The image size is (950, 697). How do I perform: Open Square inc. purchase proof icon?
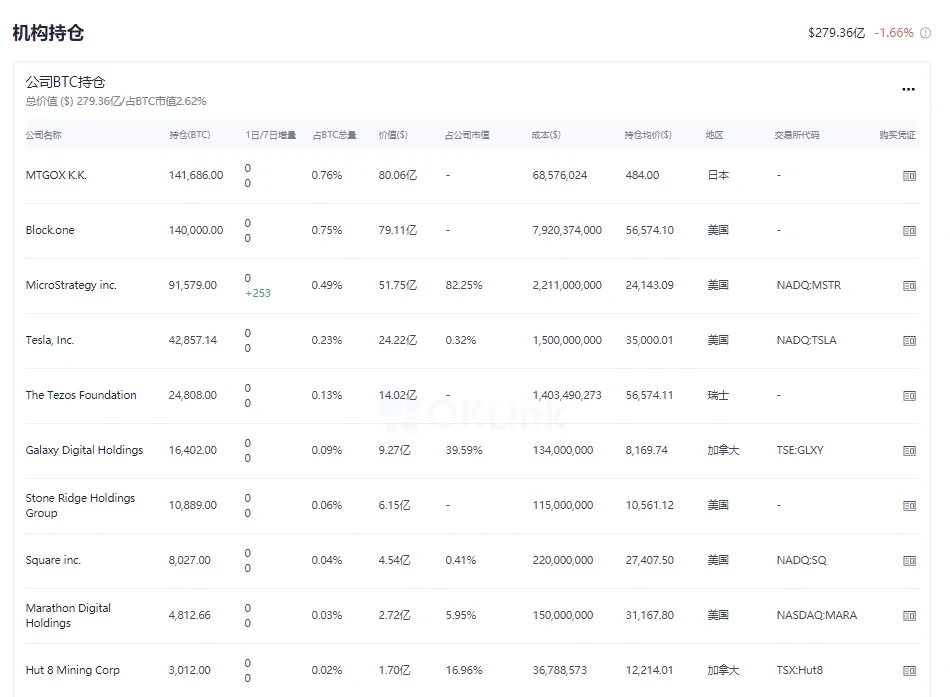(909, 561)
